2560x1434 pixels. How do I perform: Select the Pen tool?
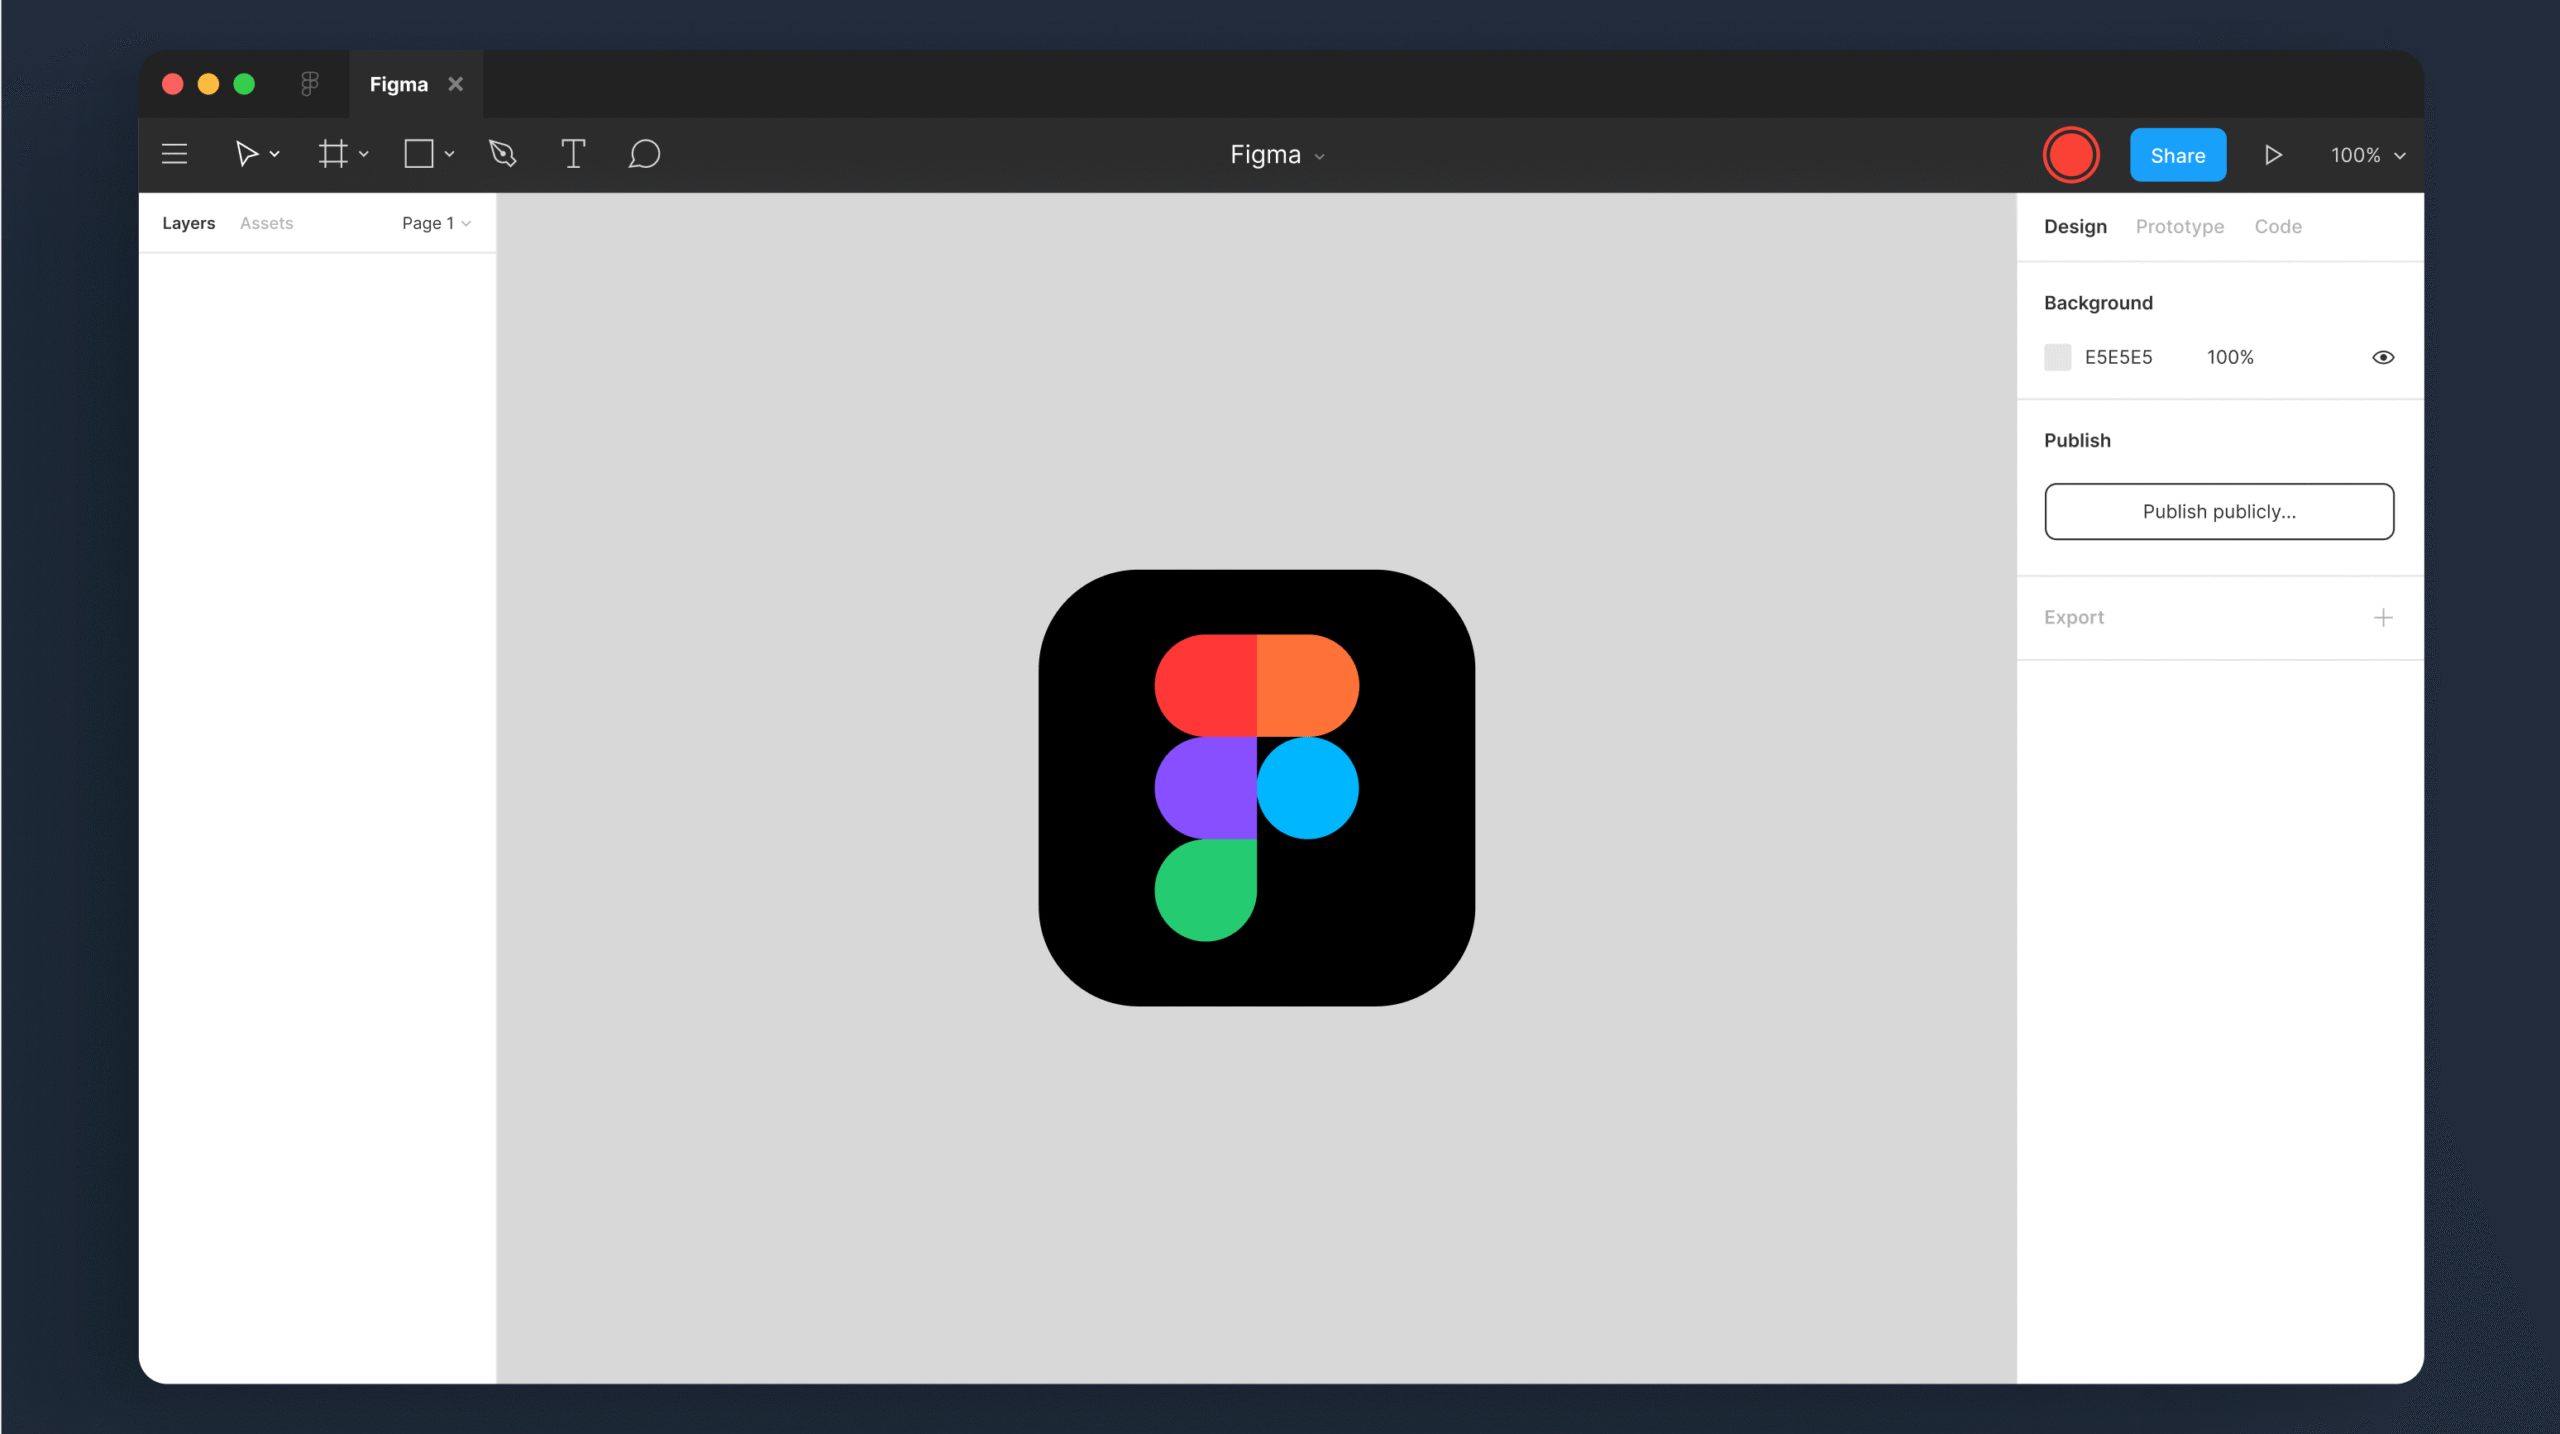tap(503, 154)
